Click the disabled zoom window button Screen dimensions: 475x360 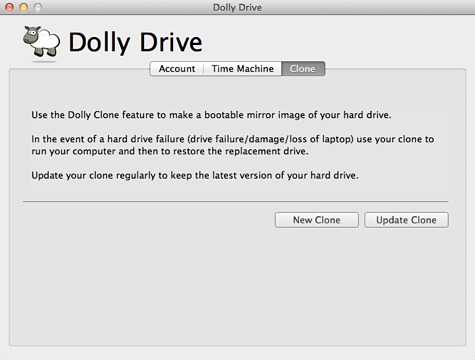point(38,7)
